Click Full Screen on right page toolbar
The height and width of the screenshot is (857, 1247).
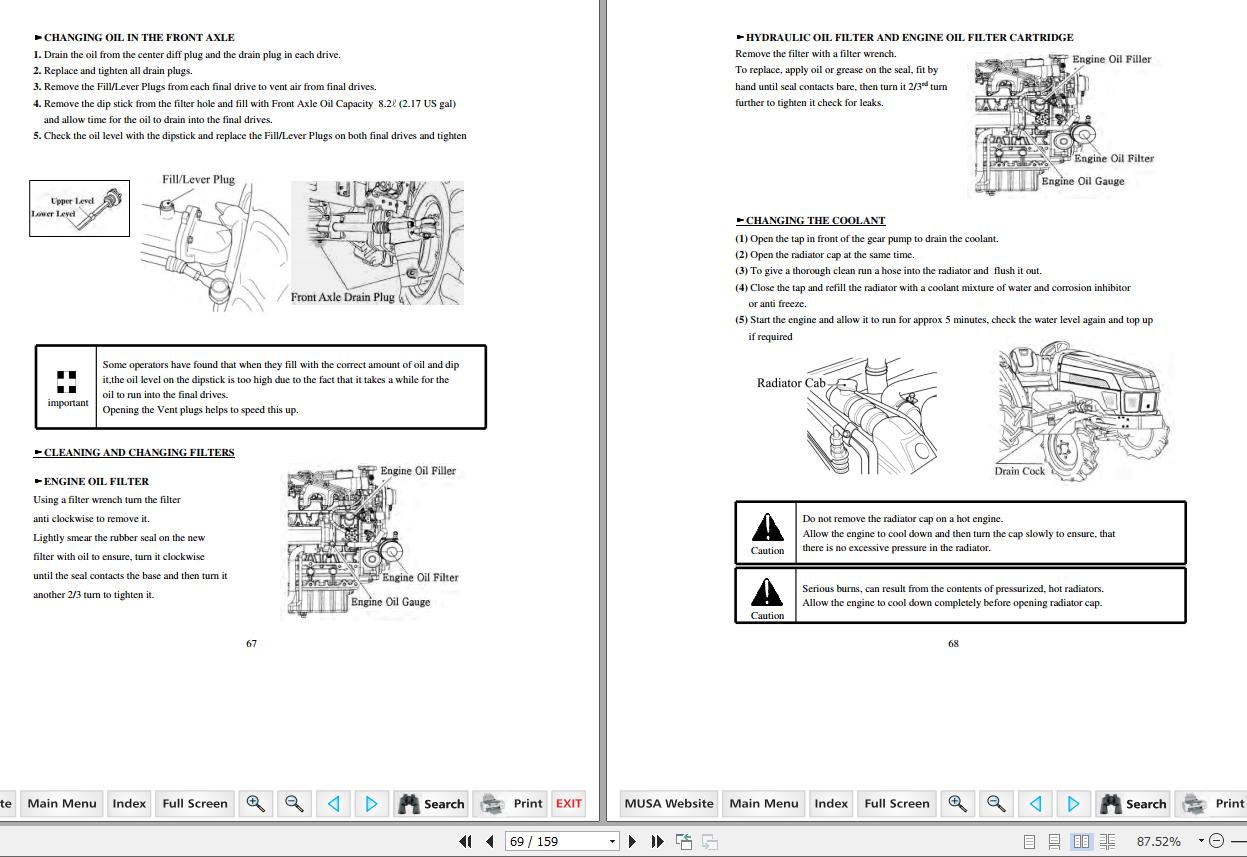(897, 803)
